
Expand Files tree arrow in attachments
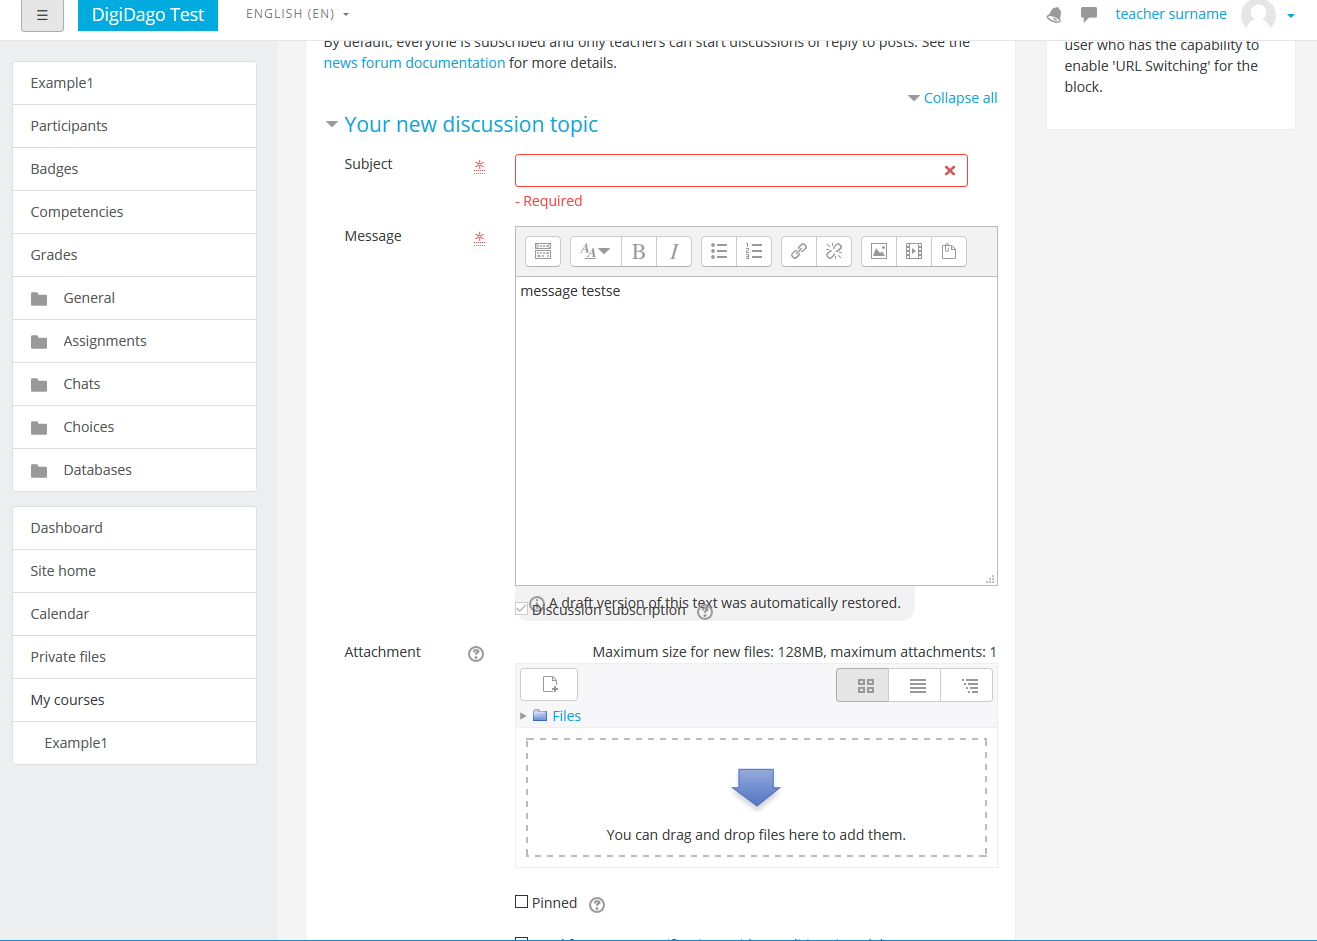523,716
